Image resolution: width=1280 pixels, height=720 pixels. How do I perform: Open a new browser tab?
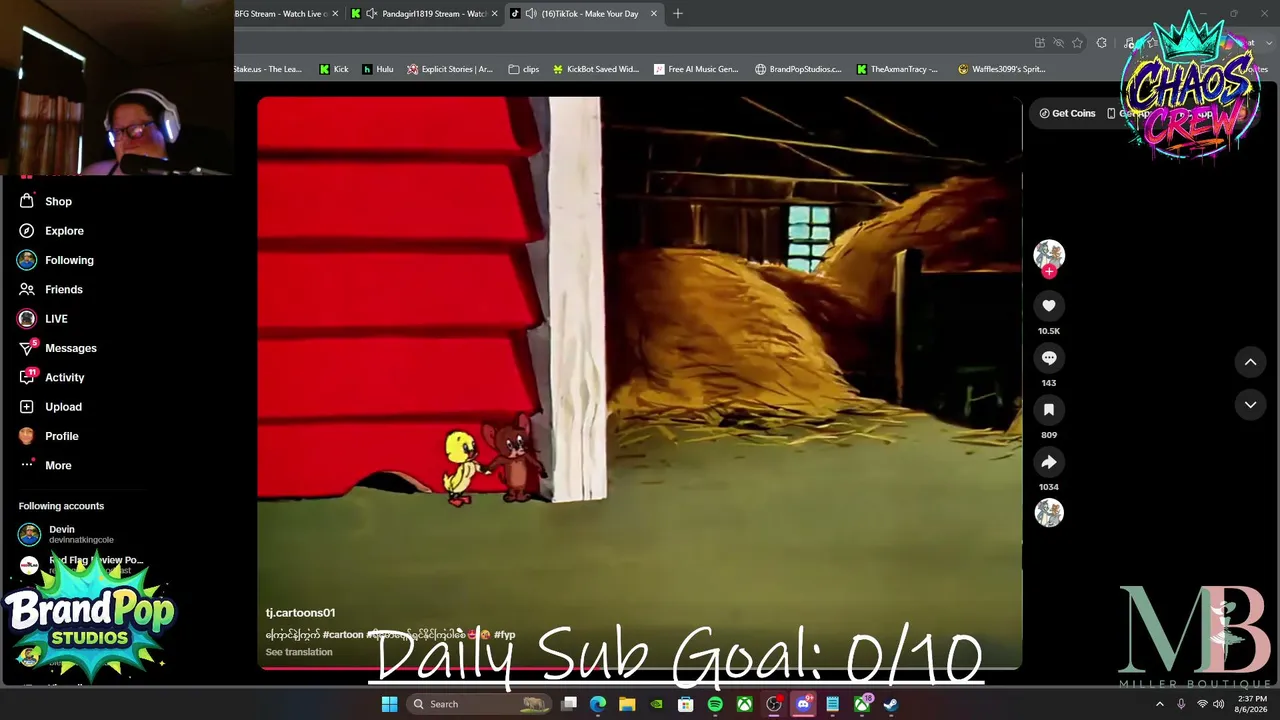(678, 14)
